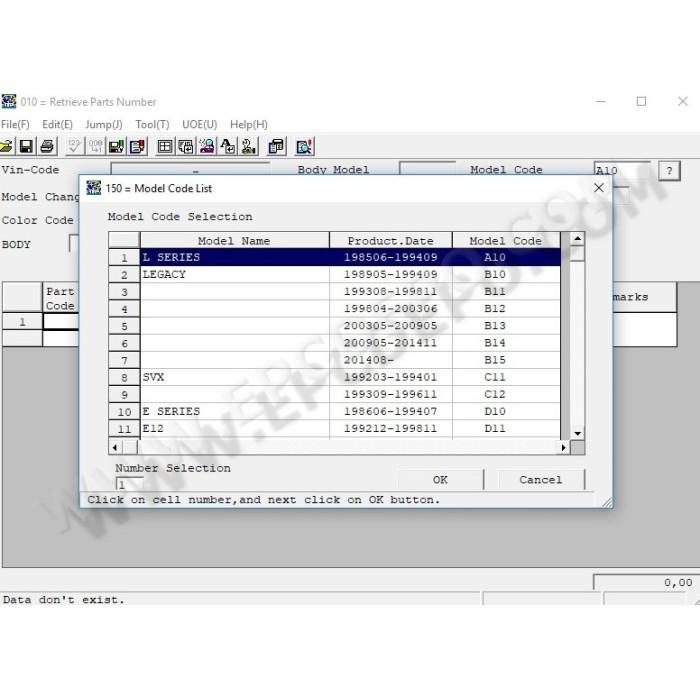Click the letter A with arrow icon
Image resolution: width=700 pixels, height=700 pixels.
coord(228,146)
